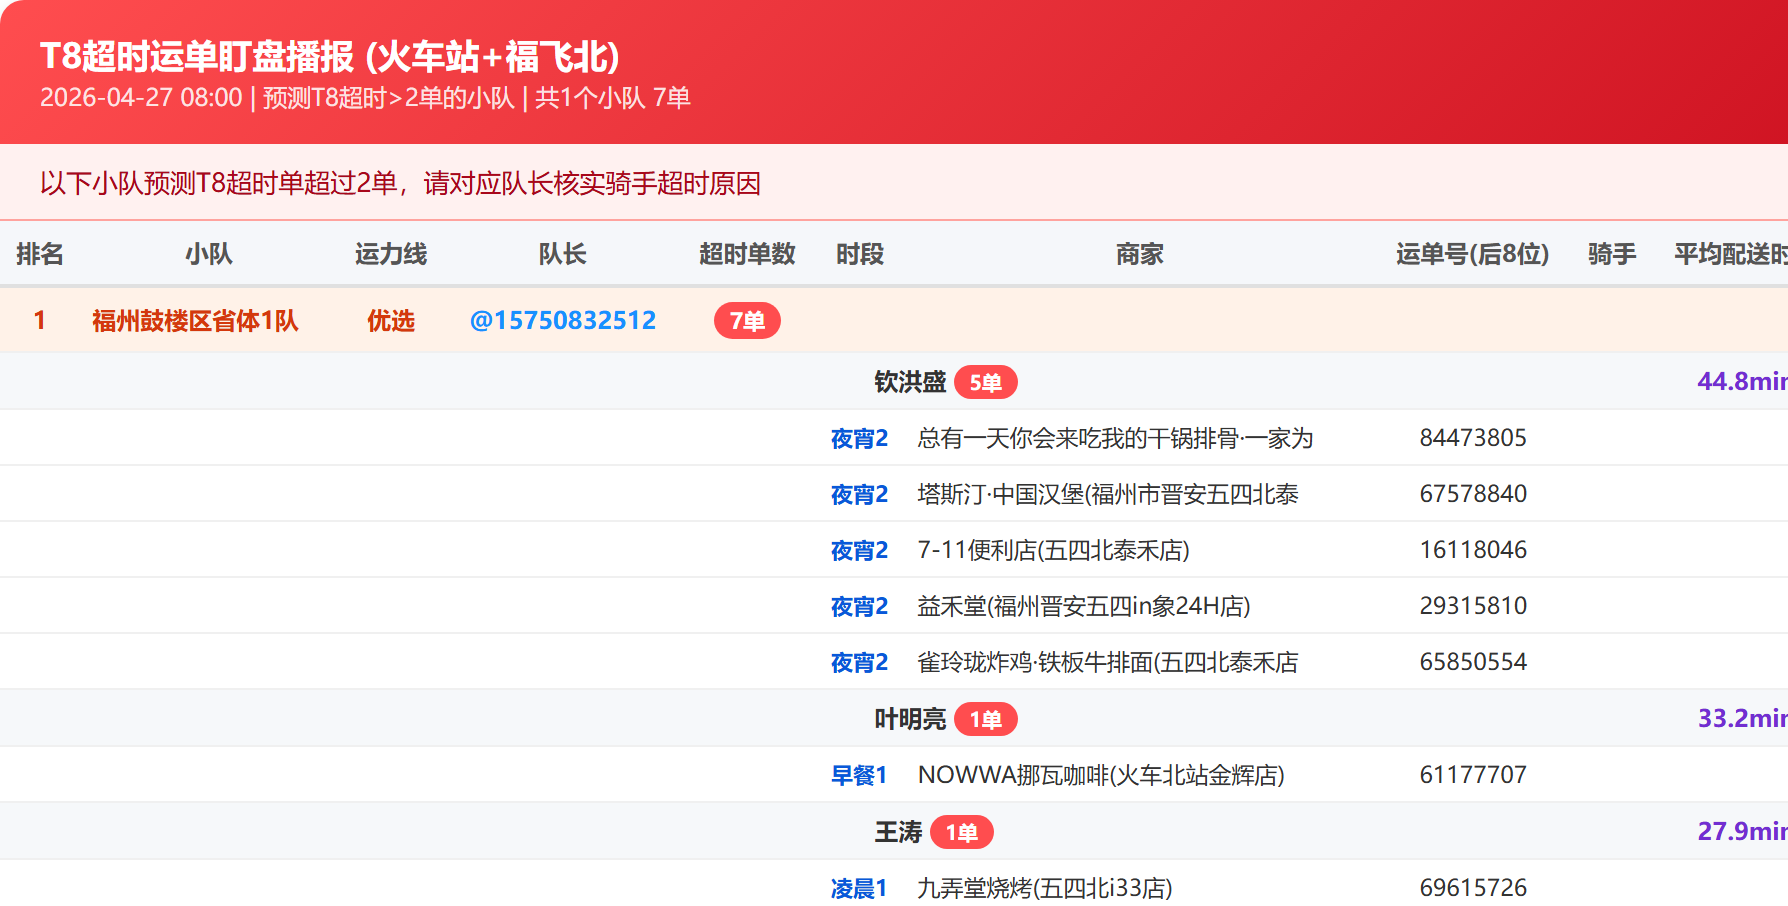Select merchant 九弄堂烧烤(五四北i33店)
The height and width of the screenshot is (906, 1788).
coord(1045,888)
